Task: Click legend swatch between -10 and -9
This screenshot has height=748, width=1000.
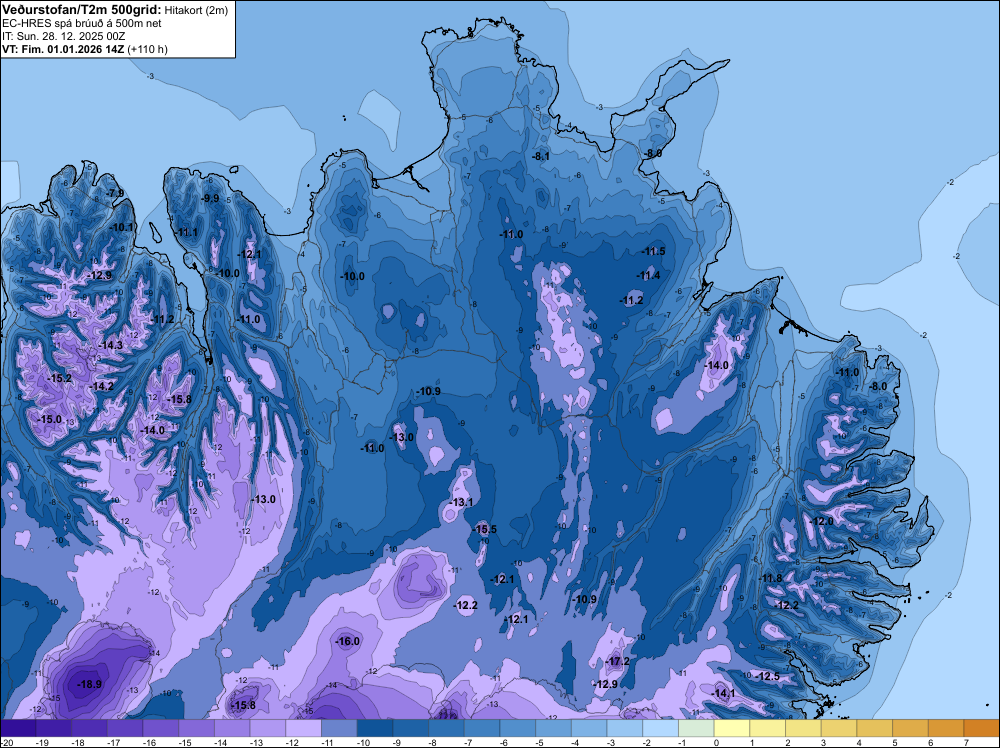Action: 375,728
